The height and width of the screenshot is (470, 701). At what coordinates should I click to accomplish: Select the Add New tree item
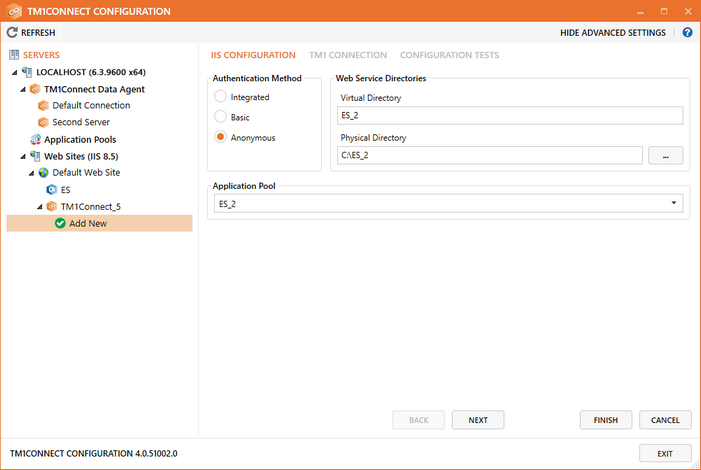[x=99, y=223]
